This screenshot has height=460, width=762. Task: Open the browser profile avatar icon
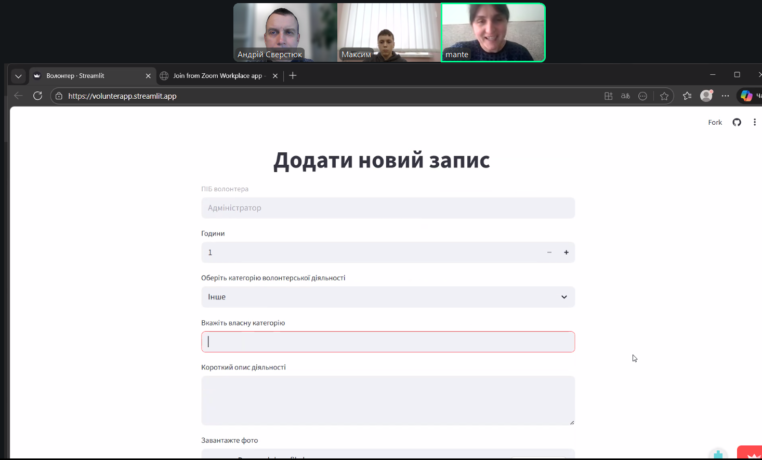707,96
